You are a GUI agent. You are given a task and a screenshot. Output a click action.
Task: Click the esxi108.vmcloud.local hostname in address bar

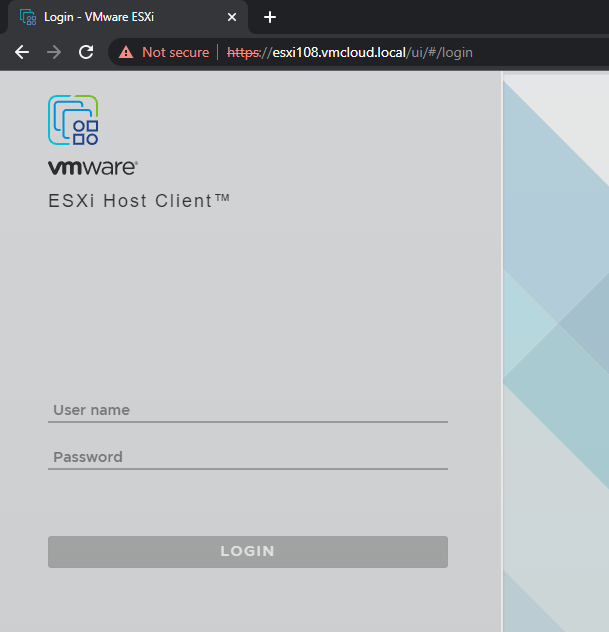click(331, 52)
